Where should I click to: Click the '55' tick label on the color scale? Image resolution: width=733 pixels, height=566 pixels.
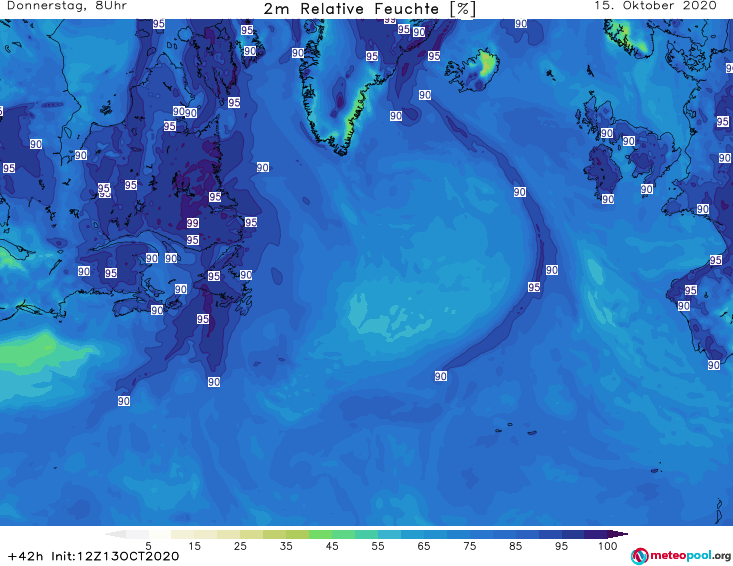tap(378, 546)
